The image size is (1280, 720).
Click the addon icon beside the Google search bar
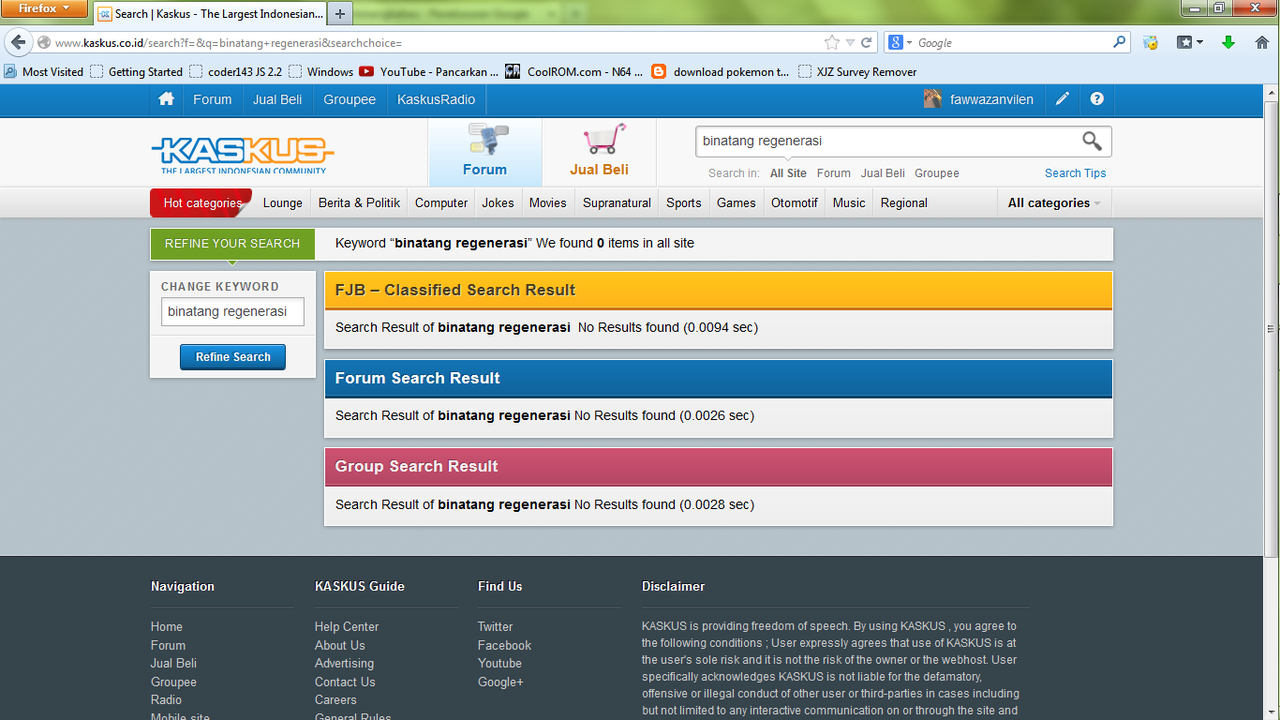pyautogui.click(x=1151, y=43)
